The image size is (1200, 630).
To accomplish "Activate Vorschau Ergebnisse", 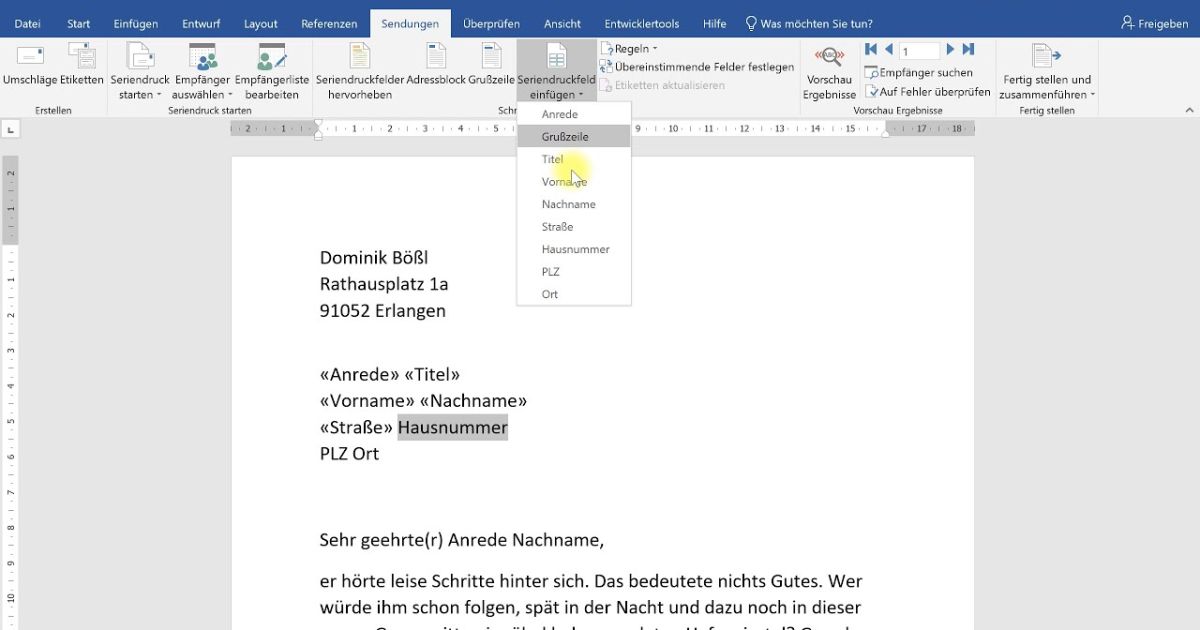I will click(829, 70).
